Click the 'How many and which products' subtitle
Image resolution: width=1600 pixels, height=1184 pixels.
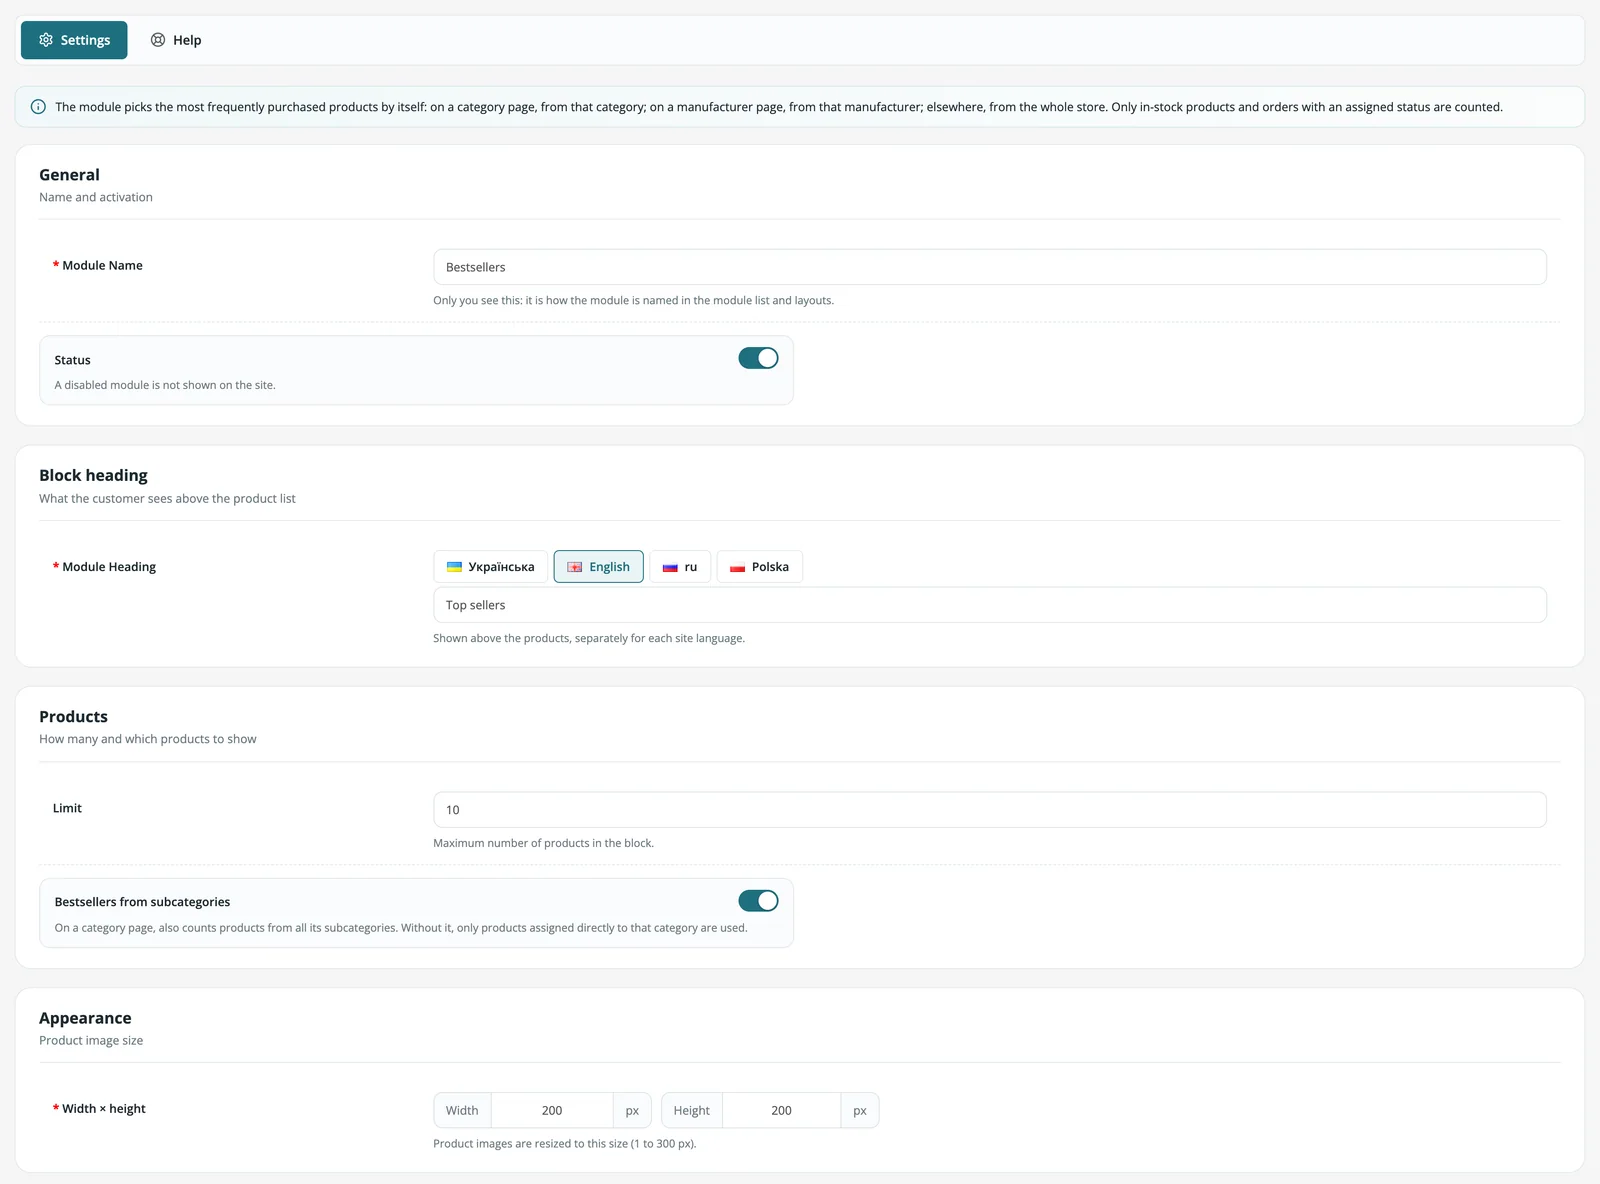[148, 739]
